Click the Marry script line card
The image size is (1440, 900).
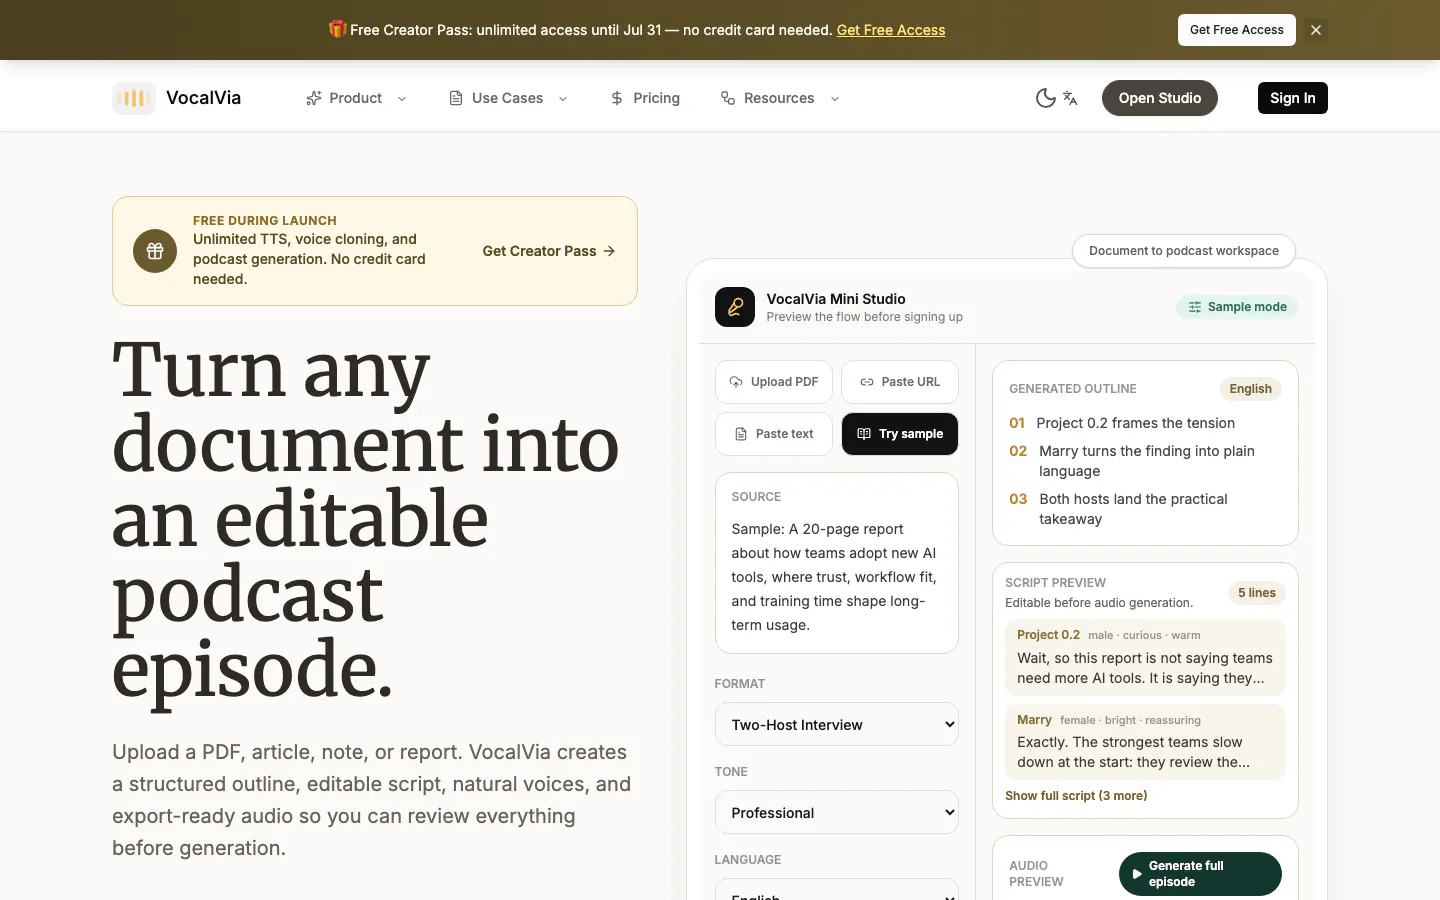pyautogui.click(x=1145, y=742)
